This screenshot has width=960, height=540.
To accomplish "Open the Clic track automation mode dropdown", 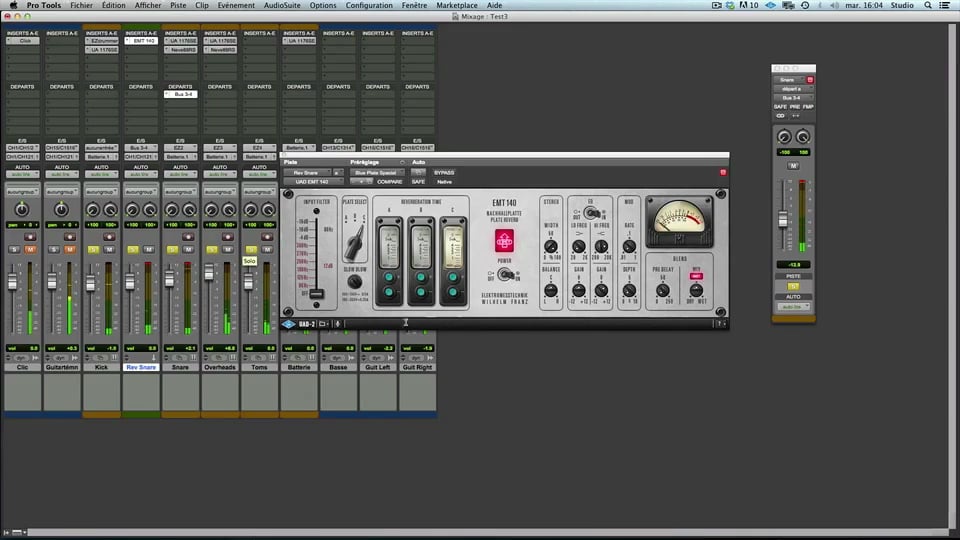I will (x=23, y=174).
